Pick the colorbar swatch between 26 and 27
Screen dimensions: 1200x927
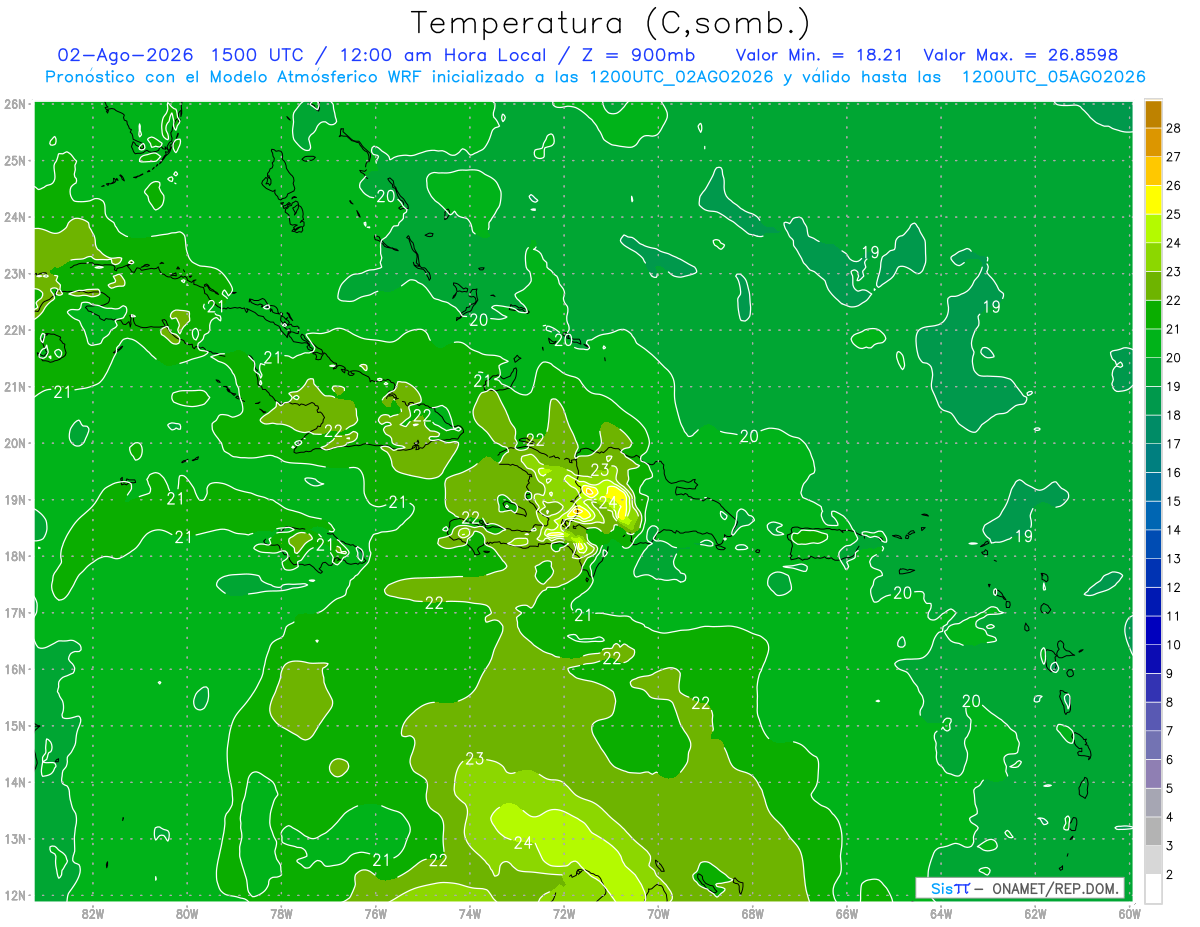coord(1154,171)
